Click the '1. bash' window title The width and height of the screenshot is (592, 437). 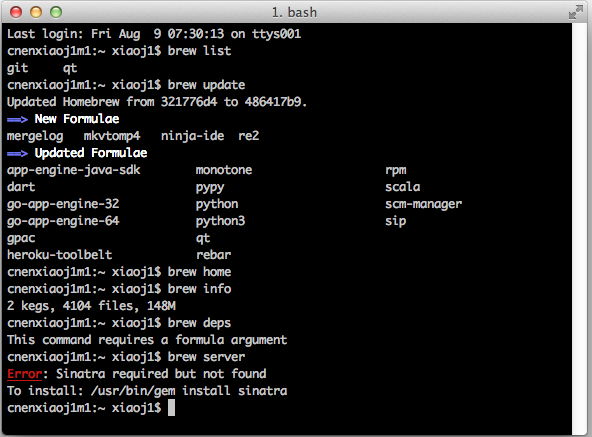click(294, 12)
